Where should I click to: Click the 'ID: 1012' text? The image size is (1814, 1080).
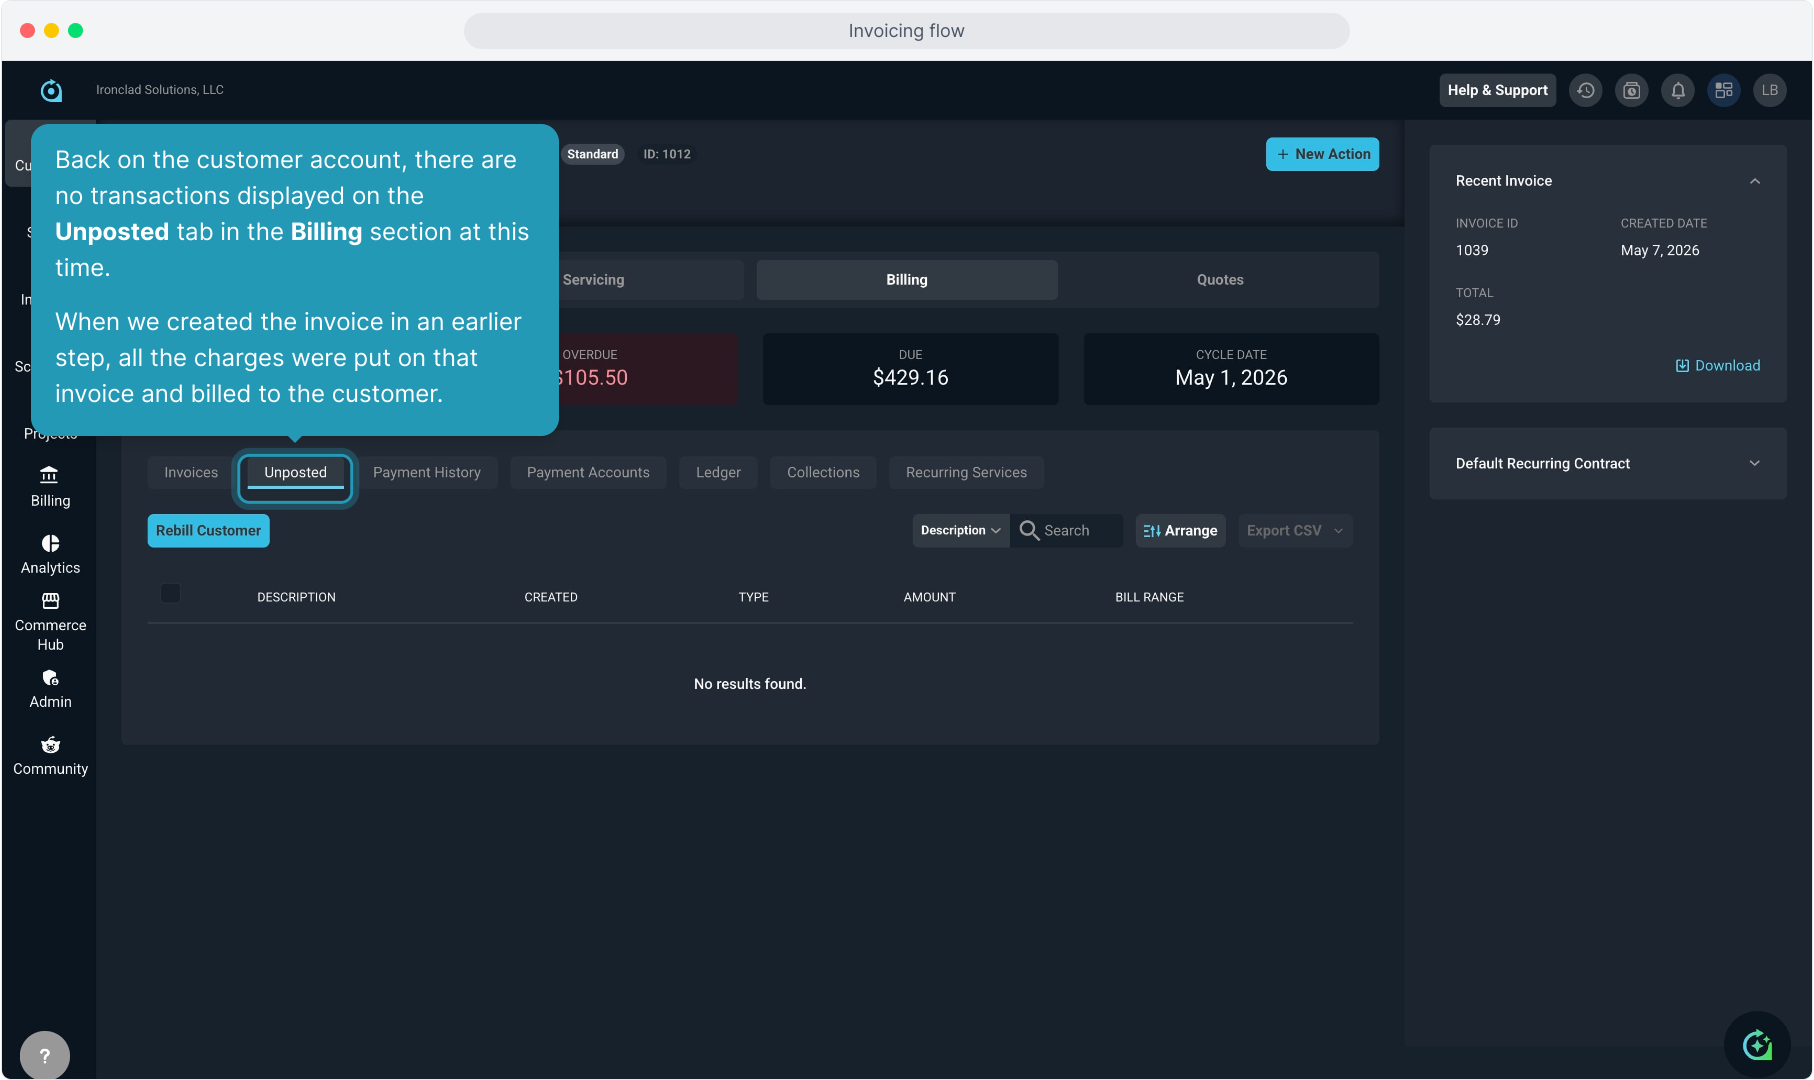[x=667, y=154]
